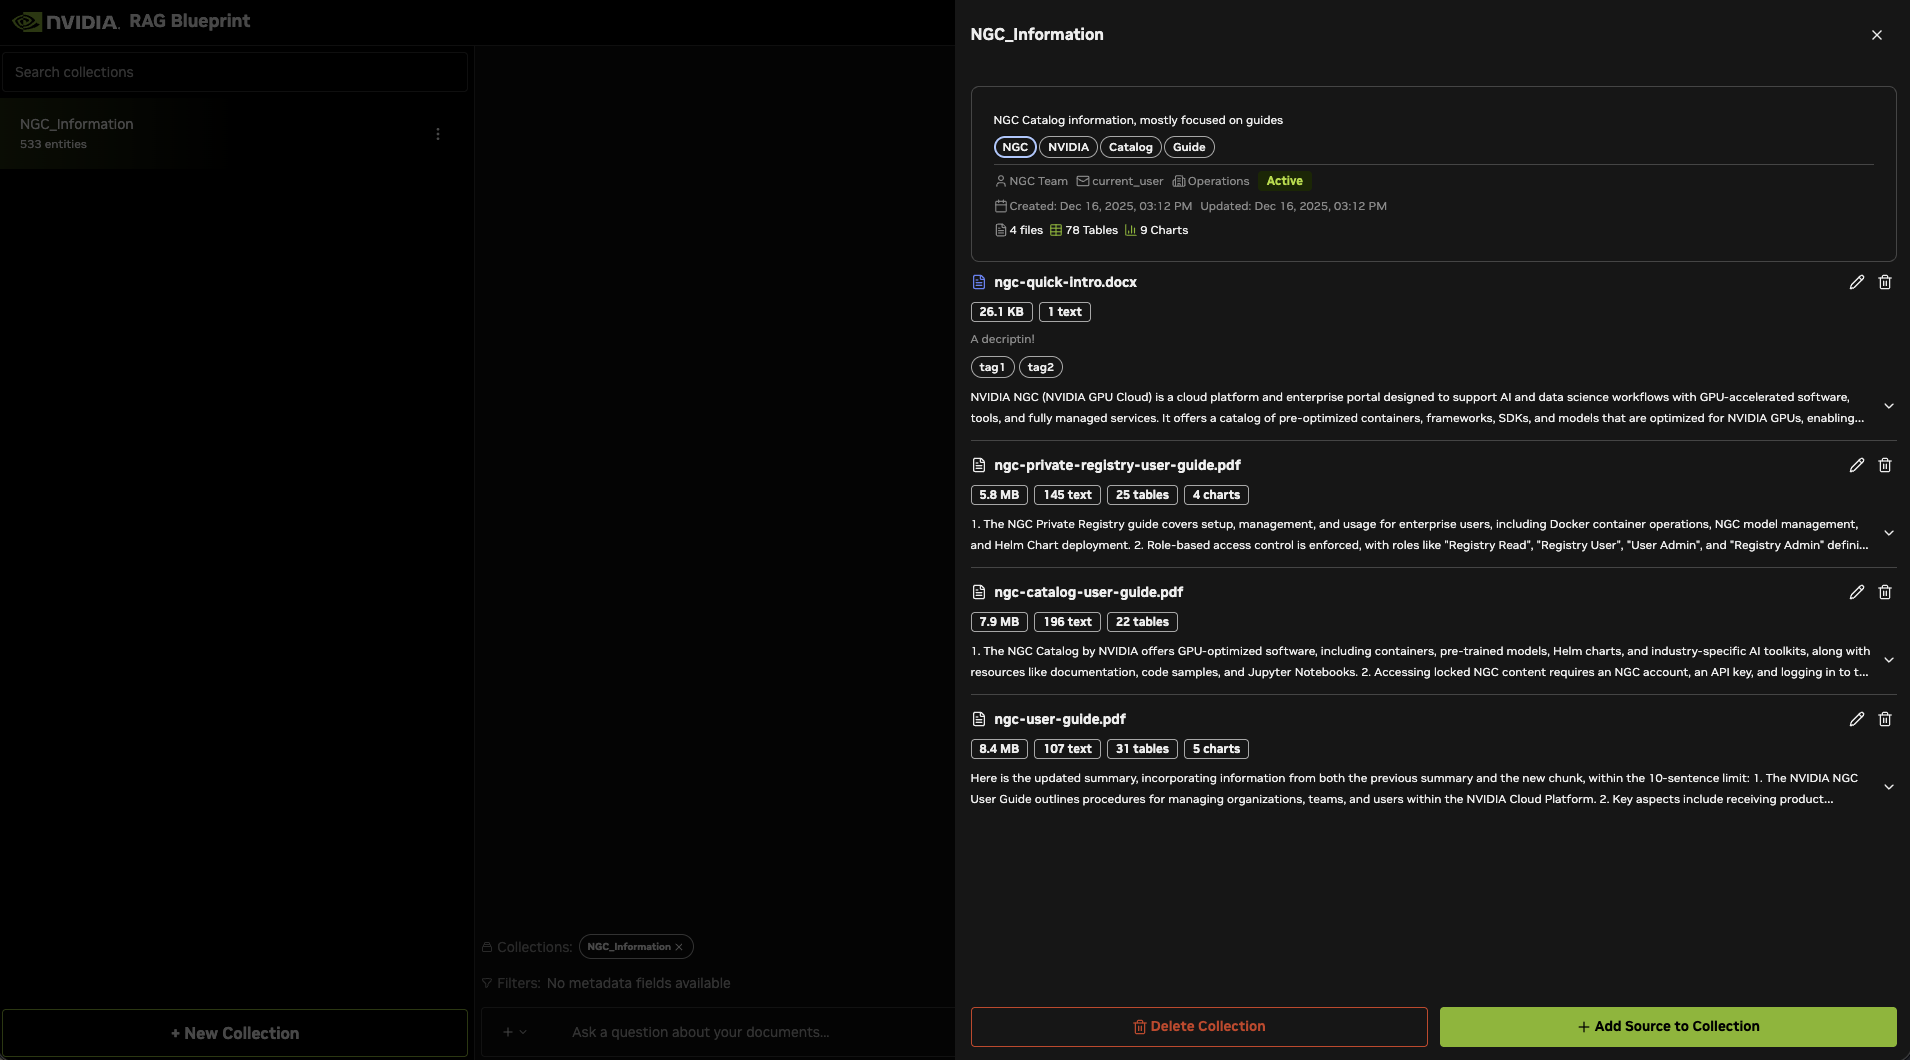Expand the ngc-catalog-user-guide.pdf summary text
1910x1060 pixels.
pos(1888,661)
